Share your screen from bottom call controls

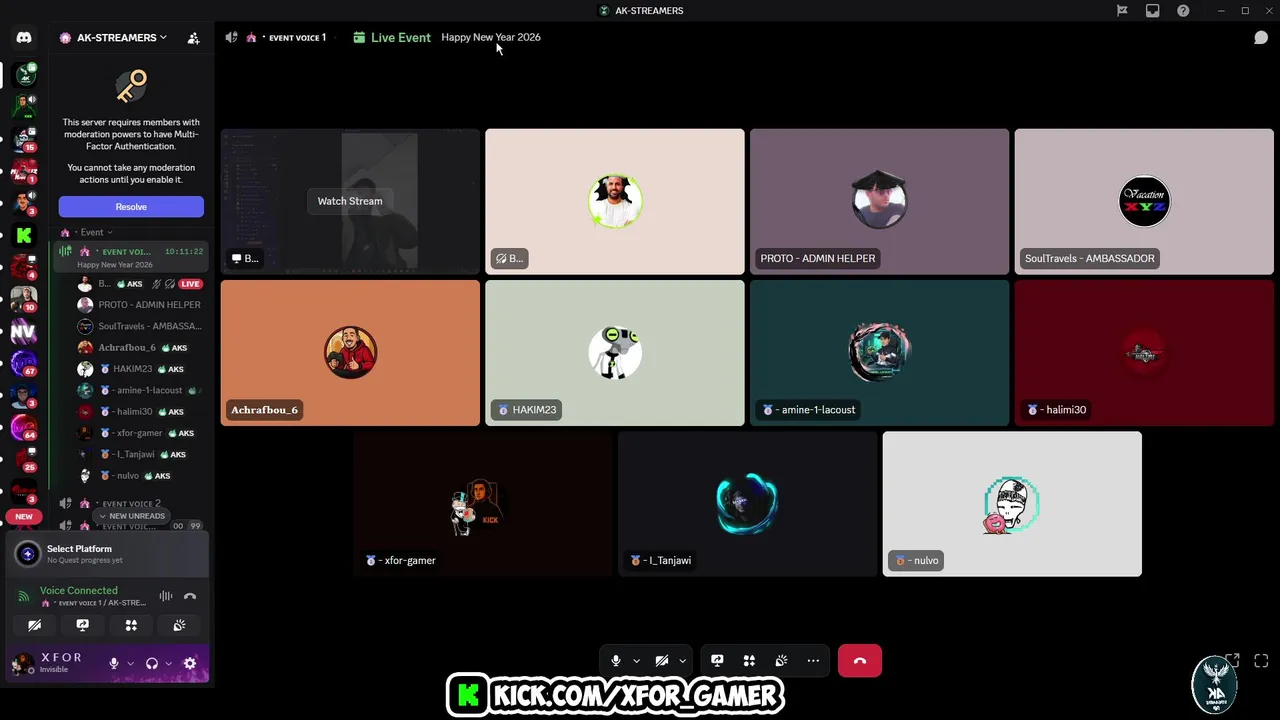pyautogui.click(x=717, y=661)
